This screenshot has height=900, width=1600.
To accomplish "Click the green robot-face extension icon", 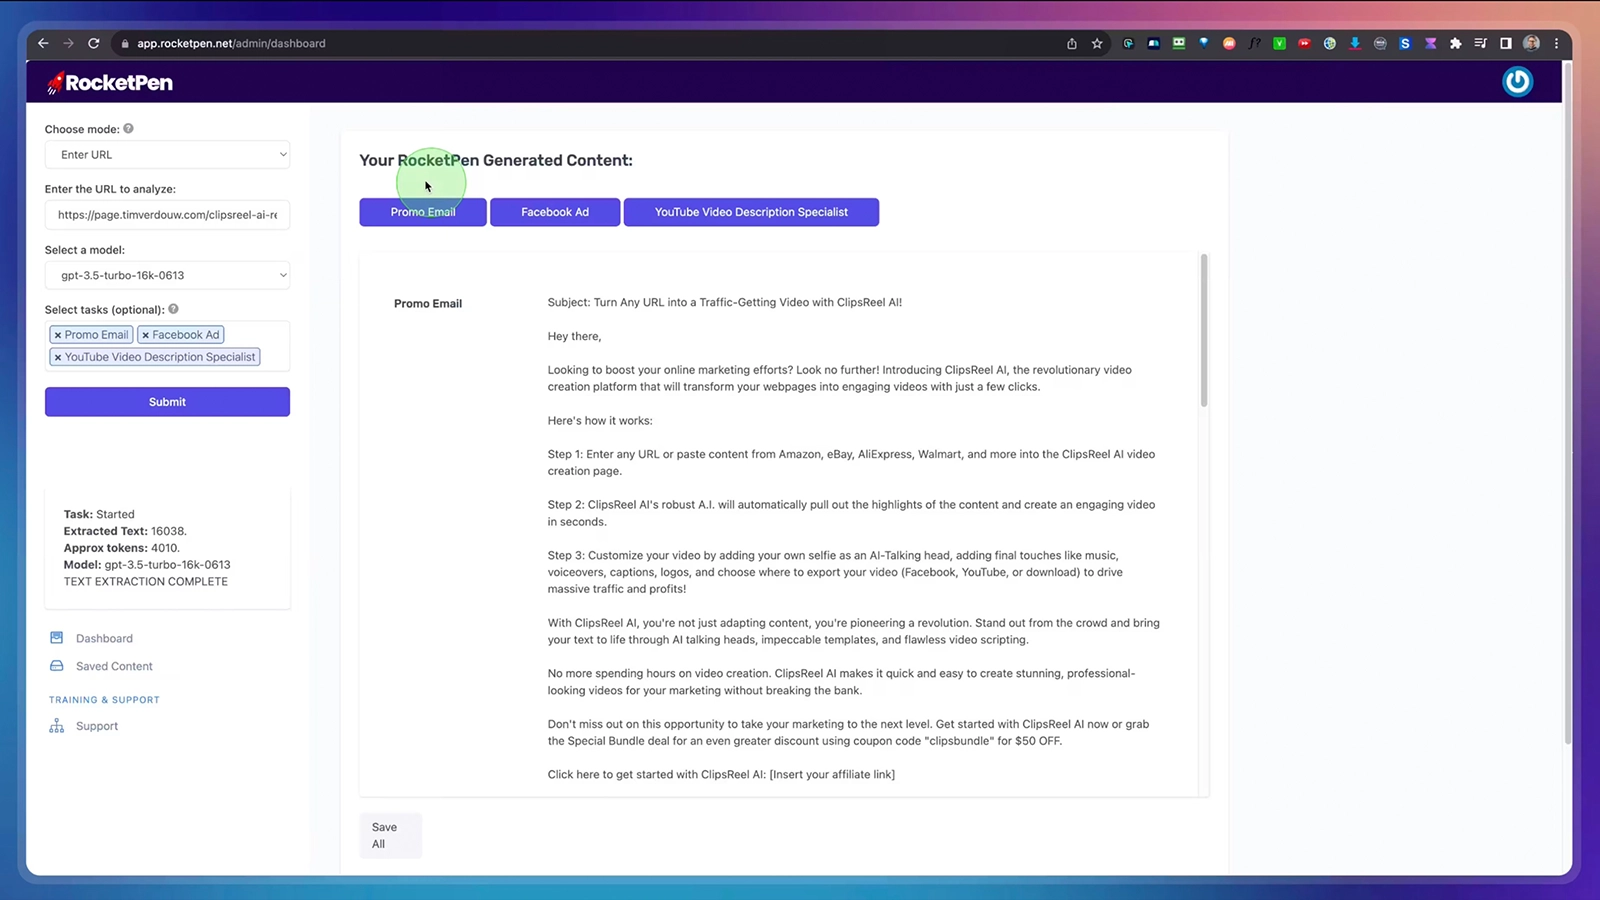I will [1179, 43].
